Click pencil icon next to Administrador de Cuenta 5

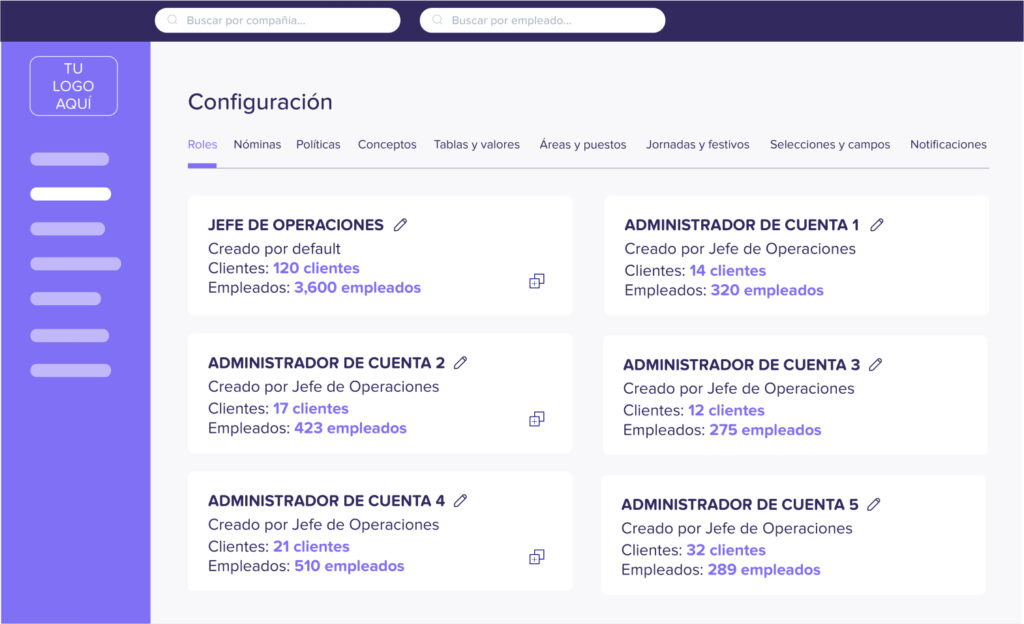point(873,504)
